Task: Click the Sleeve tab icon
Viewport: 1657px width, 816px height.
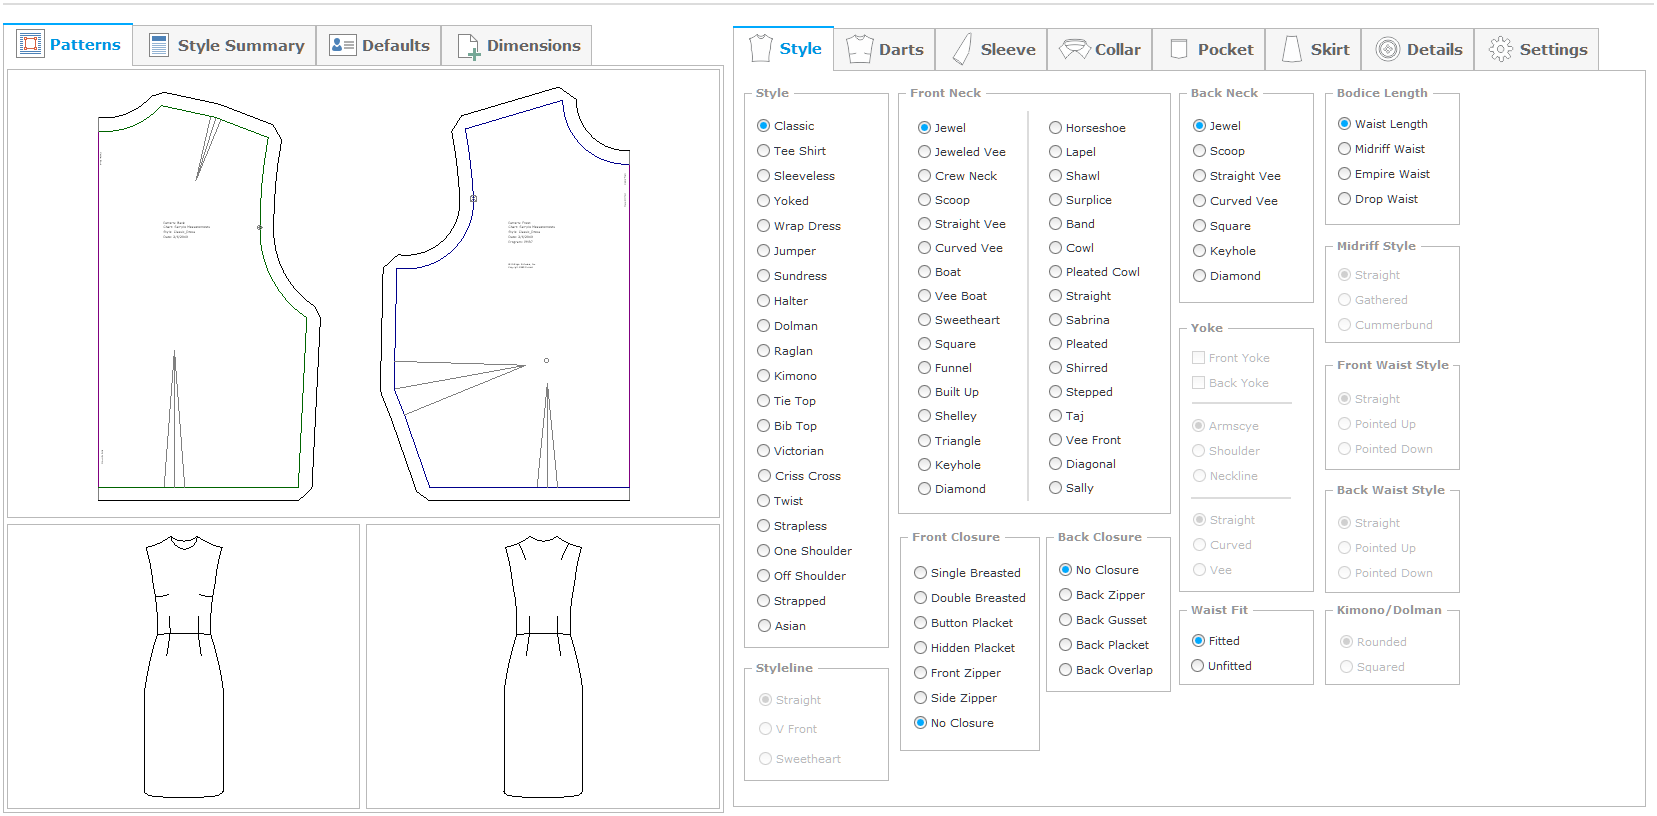Action: (962, 49)
